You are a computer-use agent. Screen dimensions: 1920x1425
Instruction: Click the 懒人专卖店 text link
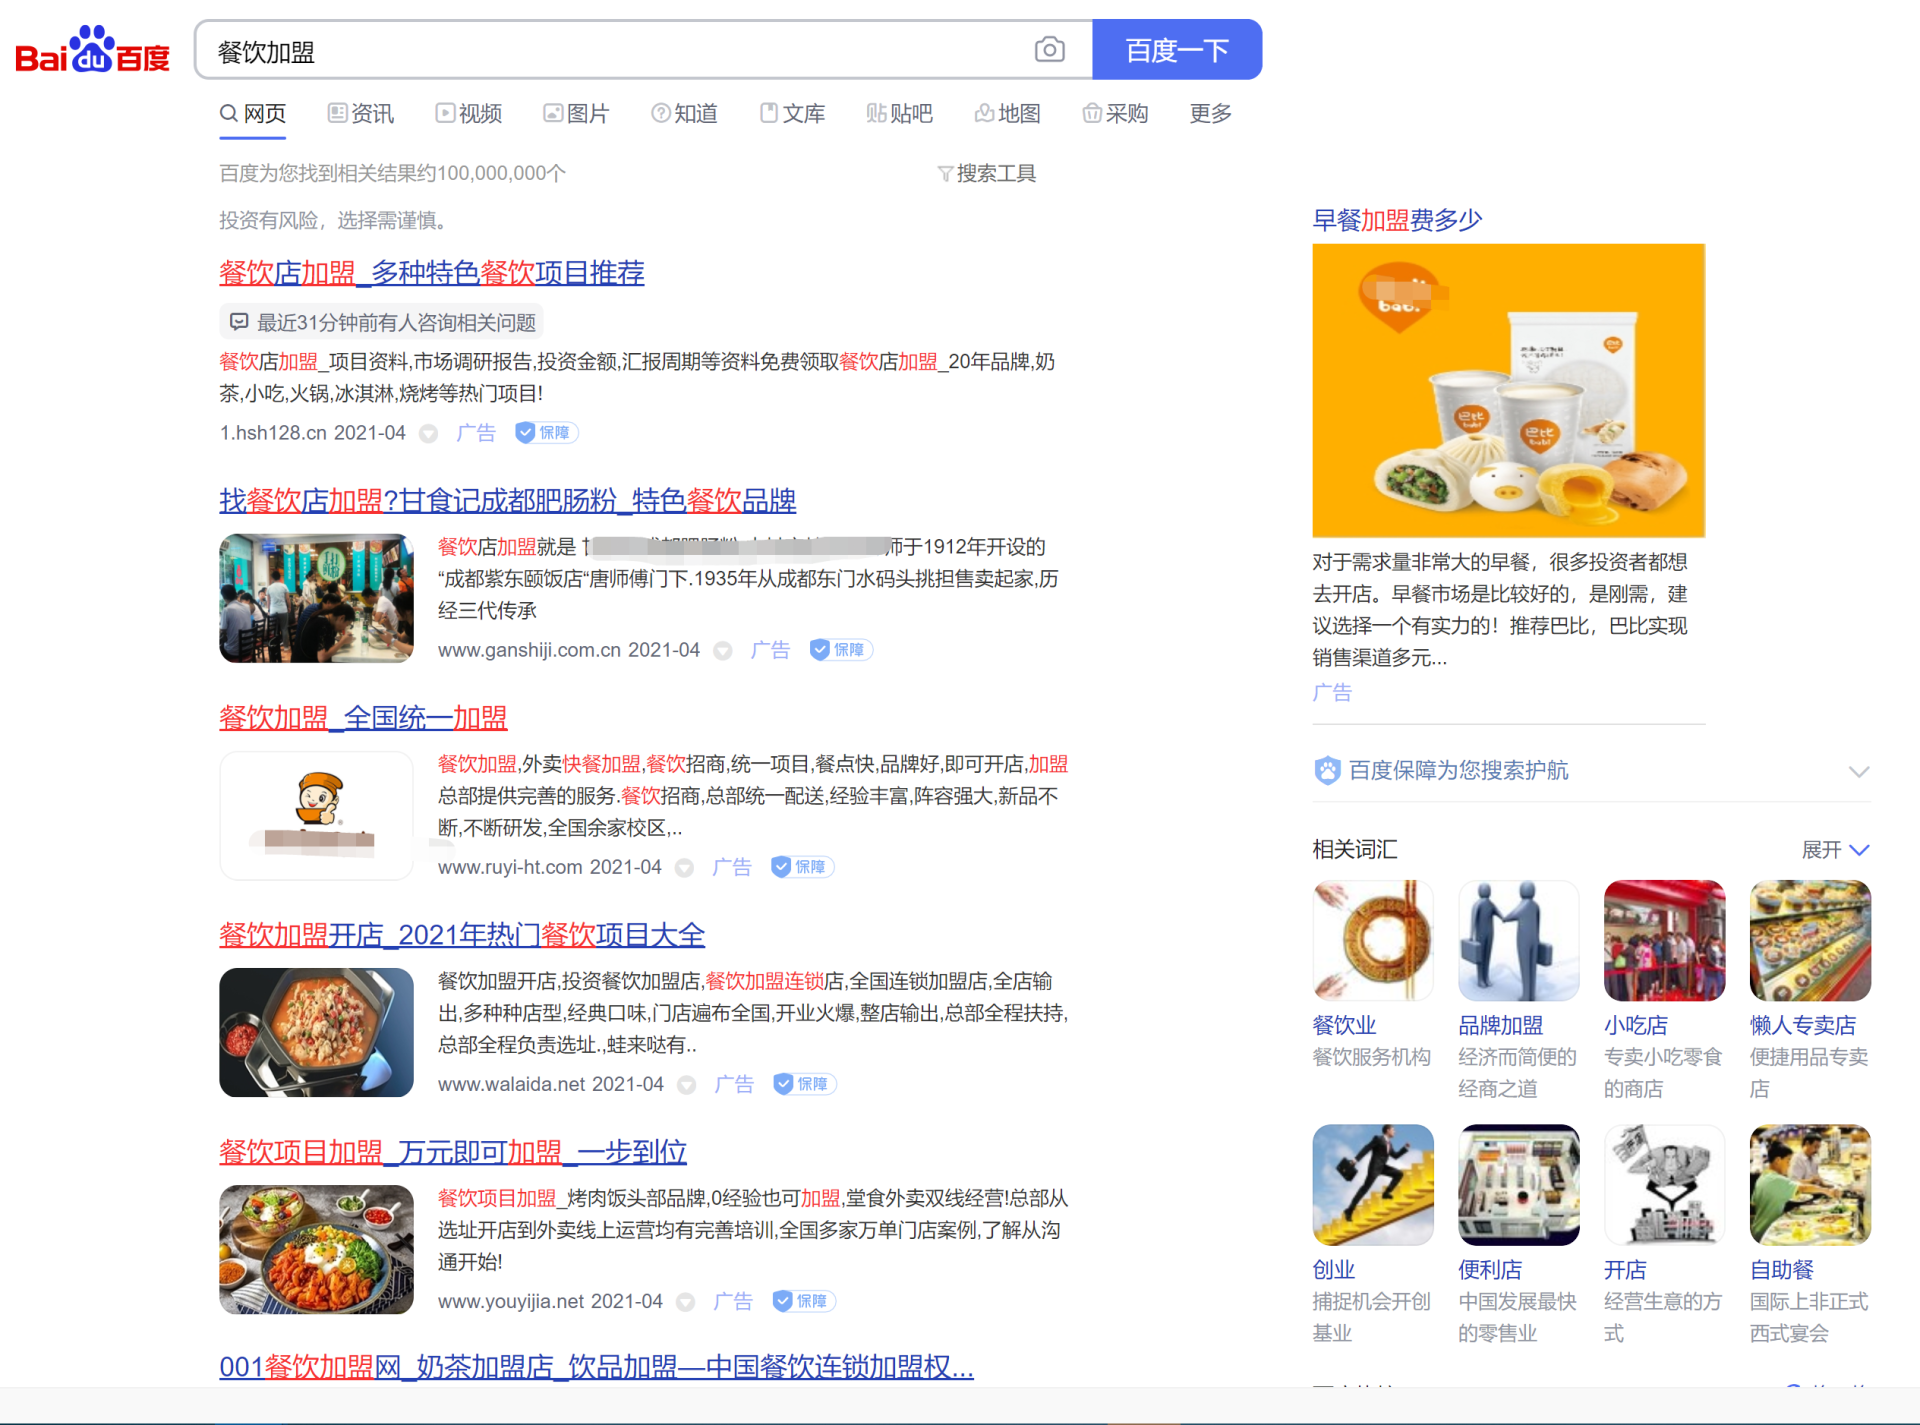1803,1026
